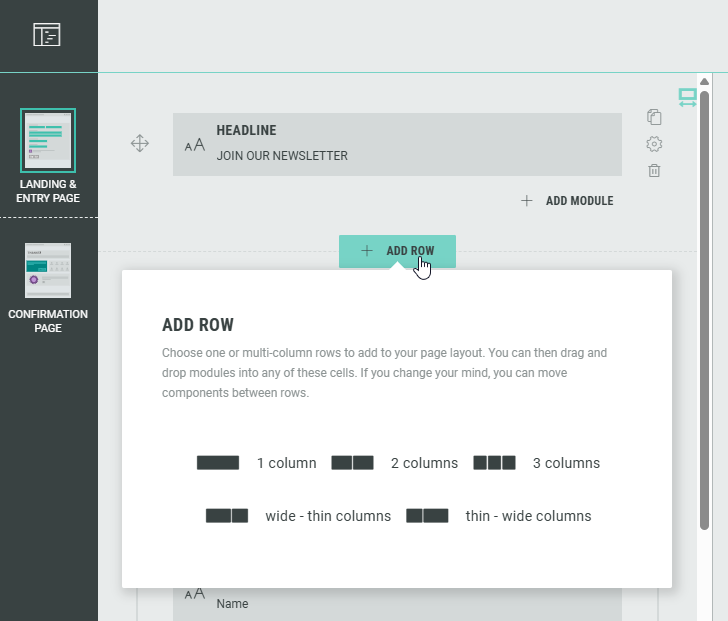Click the Add Row button

[x=397, y=251]
